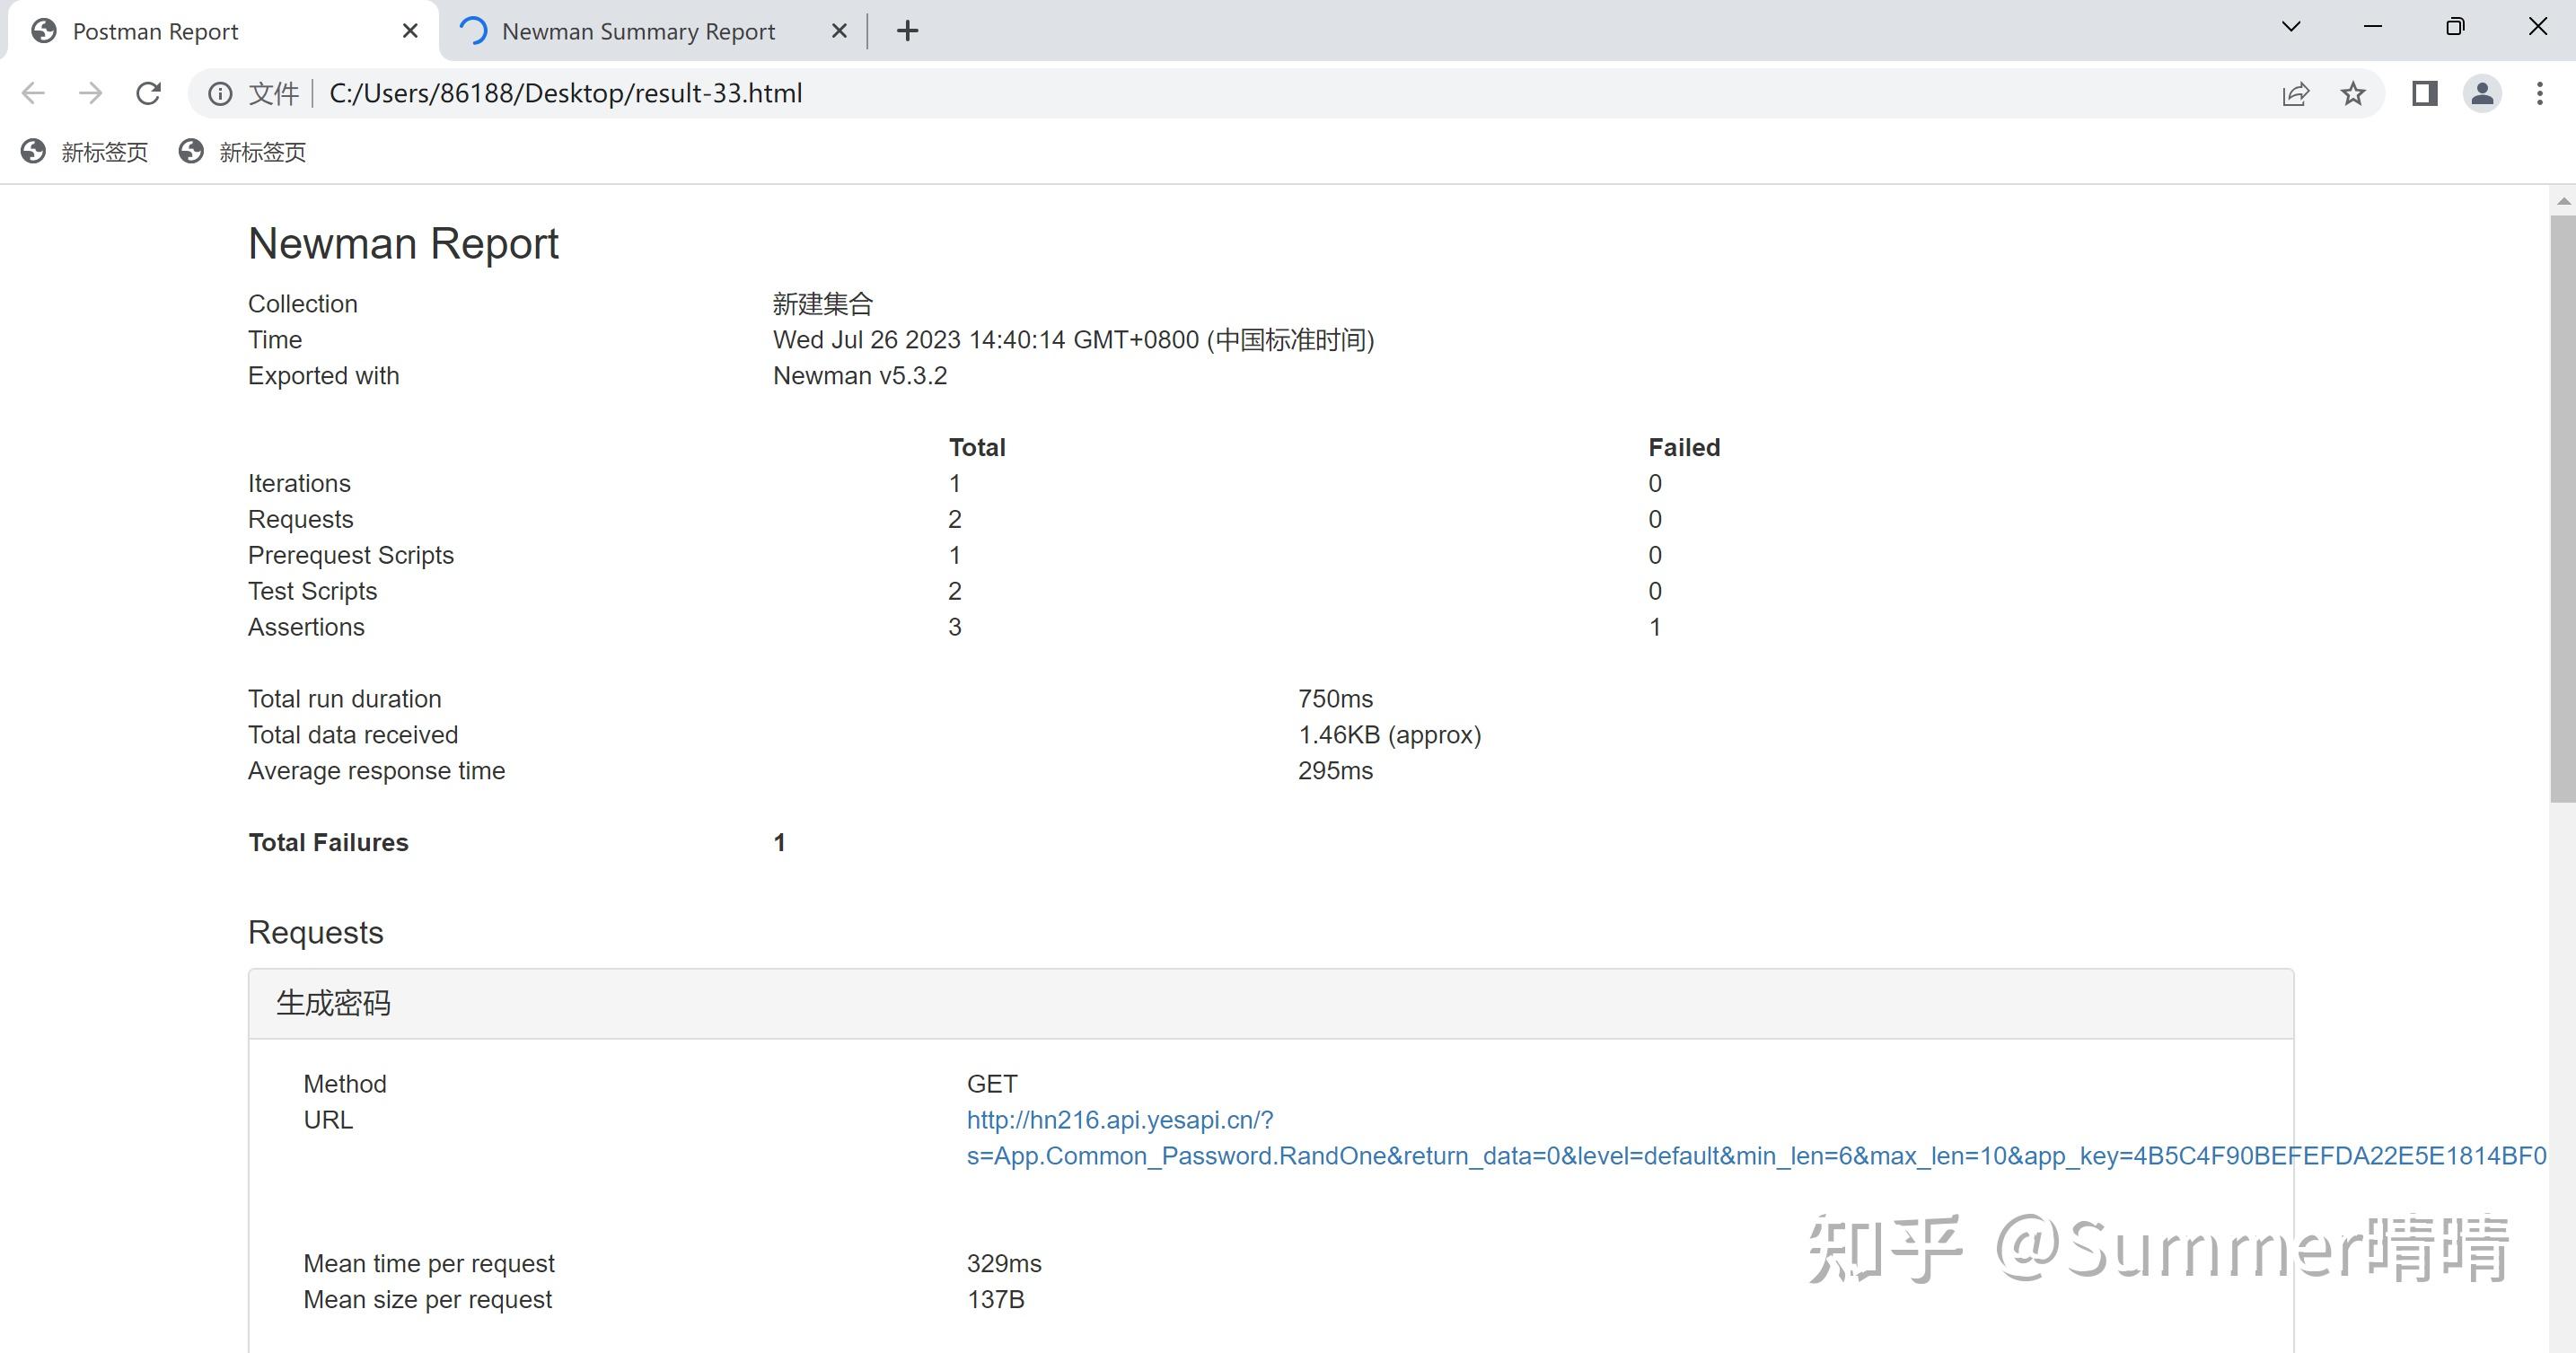
Task: Open the Chrome three-dot menu
Action: (2540, 93)
